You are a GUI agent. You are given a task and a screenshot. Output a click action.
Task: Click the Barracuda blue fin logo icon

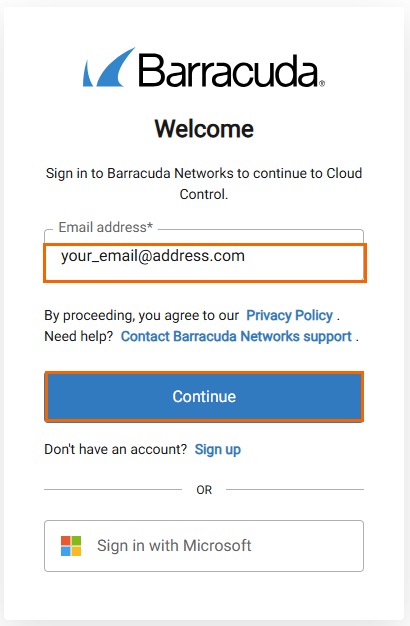(x=109, y=67)
